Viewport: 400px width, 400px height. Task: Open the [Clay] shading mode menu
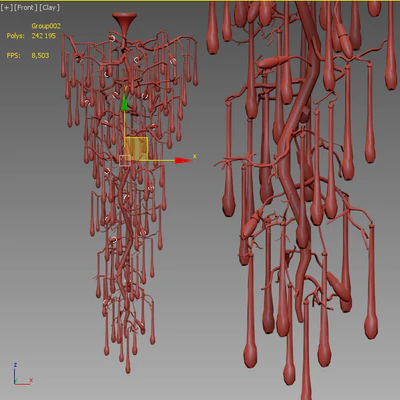pyautogui.click(x=49, y=8)
